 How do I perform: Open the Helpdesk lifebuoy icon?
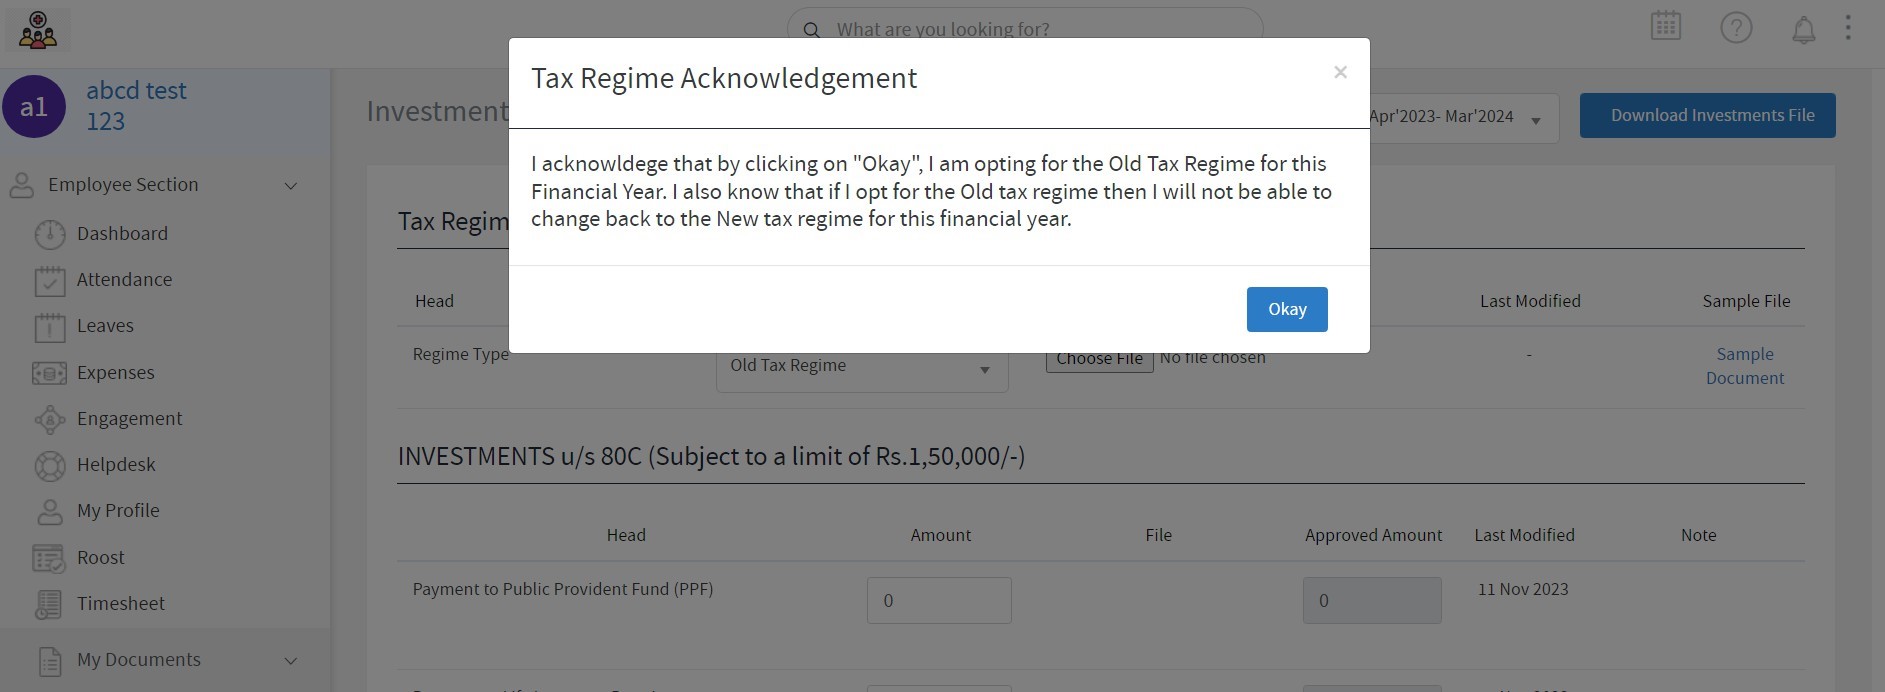49,466
